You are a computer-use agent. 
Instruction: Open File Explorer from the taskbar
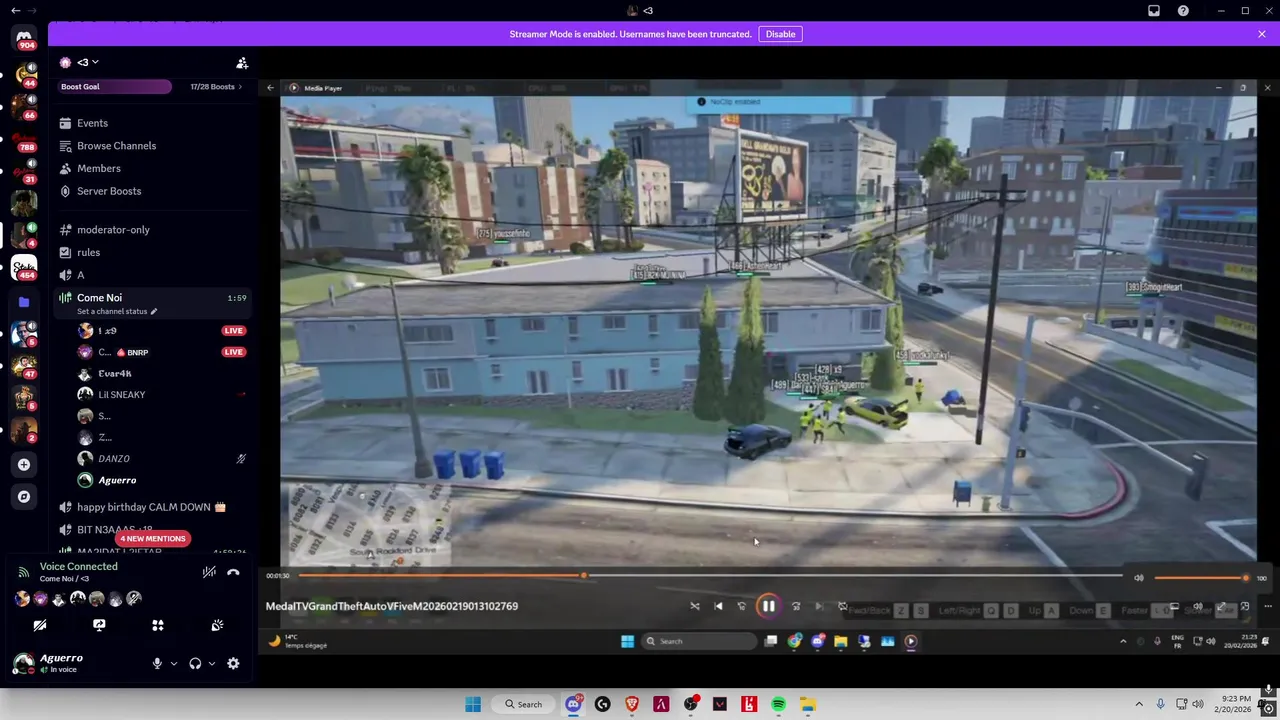click(x=807, y=704)
